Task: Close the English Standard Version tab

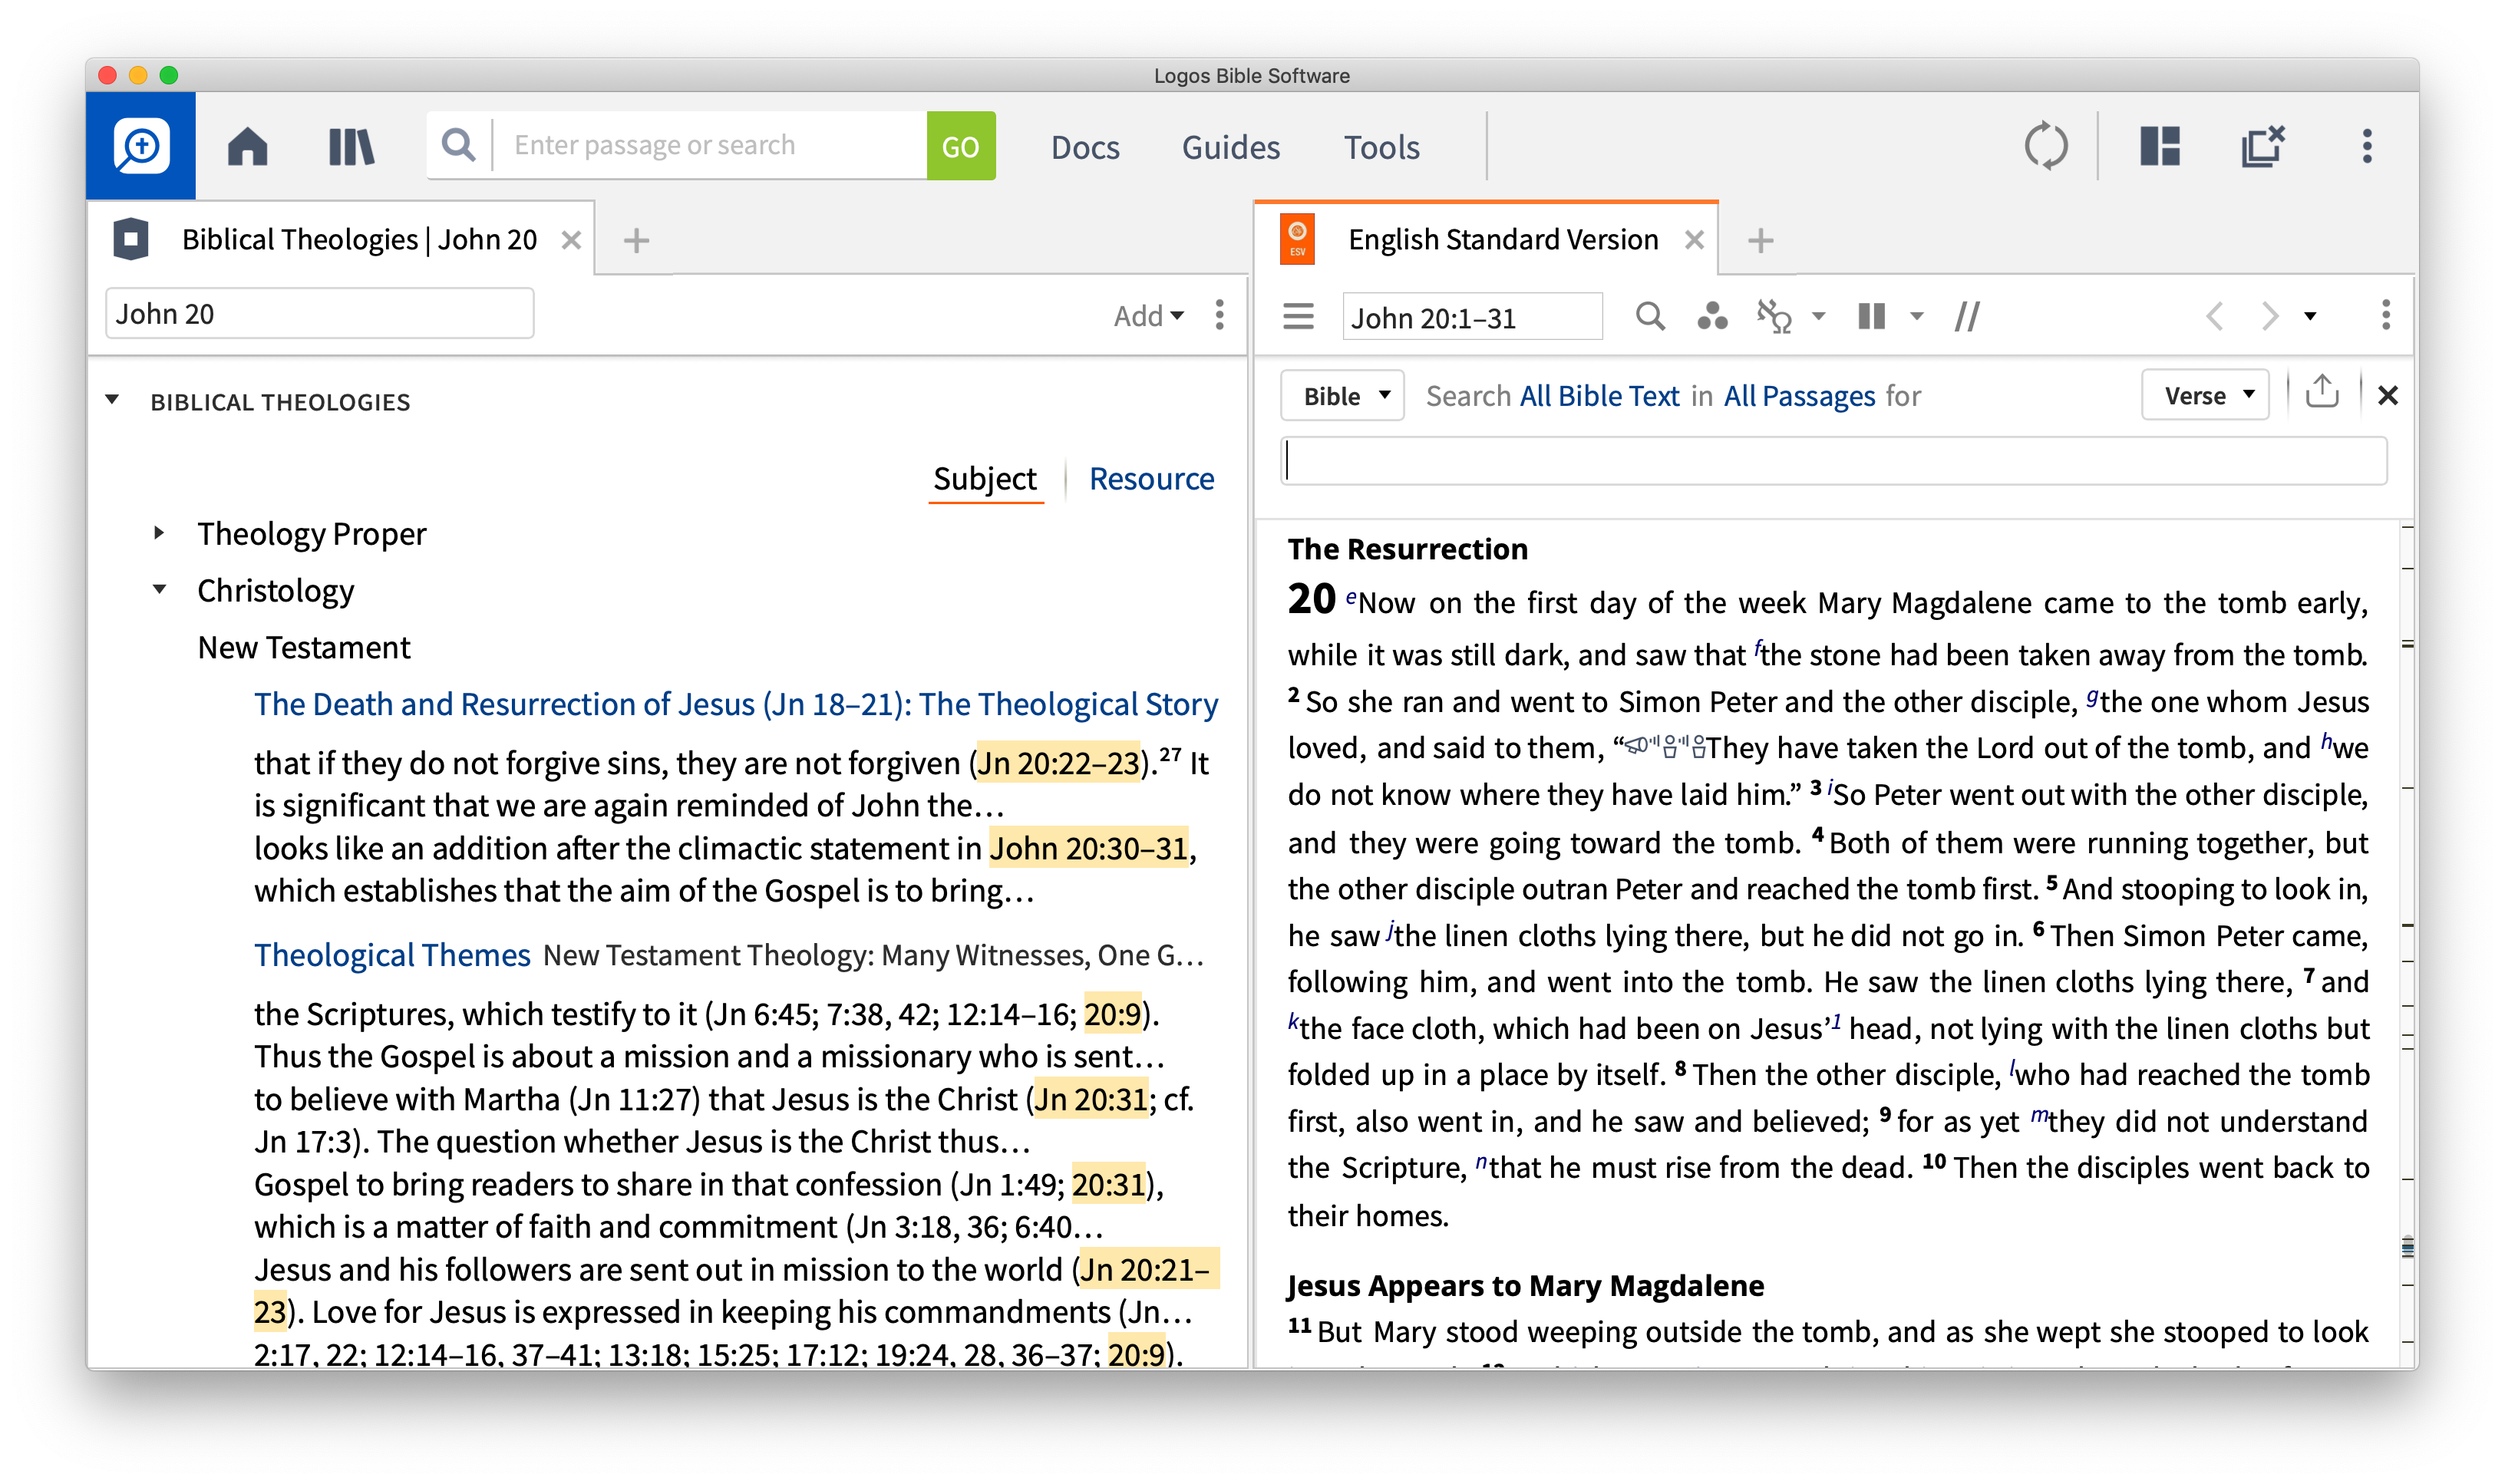Action: [1692, 240]
